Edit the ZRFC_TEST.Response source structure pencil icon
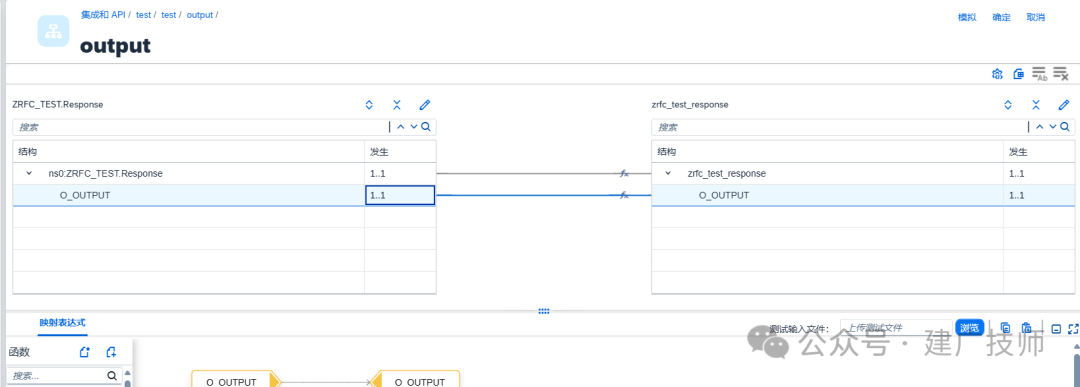 point(424,105)
